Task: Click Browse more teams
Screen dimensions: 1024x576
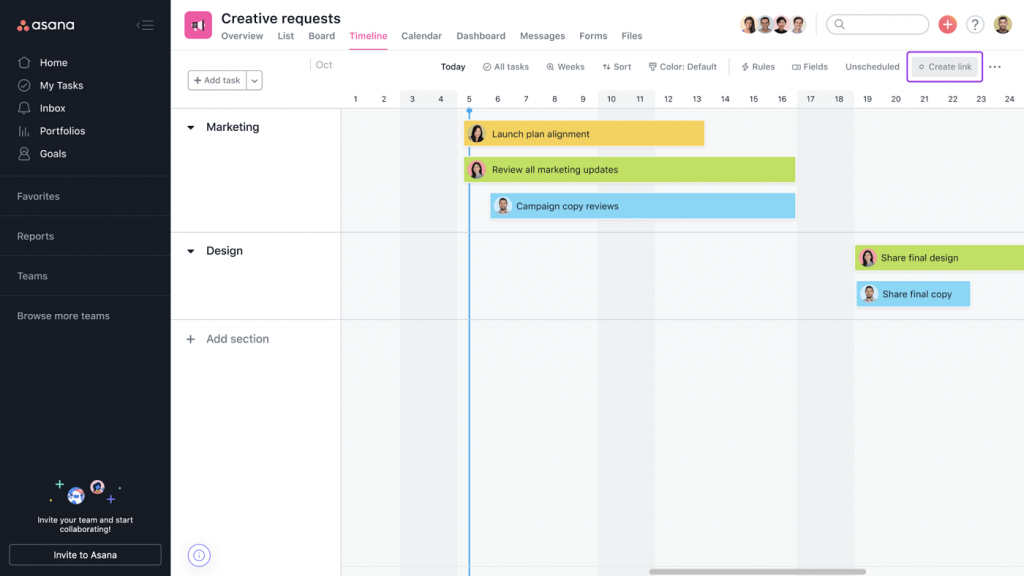Action: tap(63, 316)
